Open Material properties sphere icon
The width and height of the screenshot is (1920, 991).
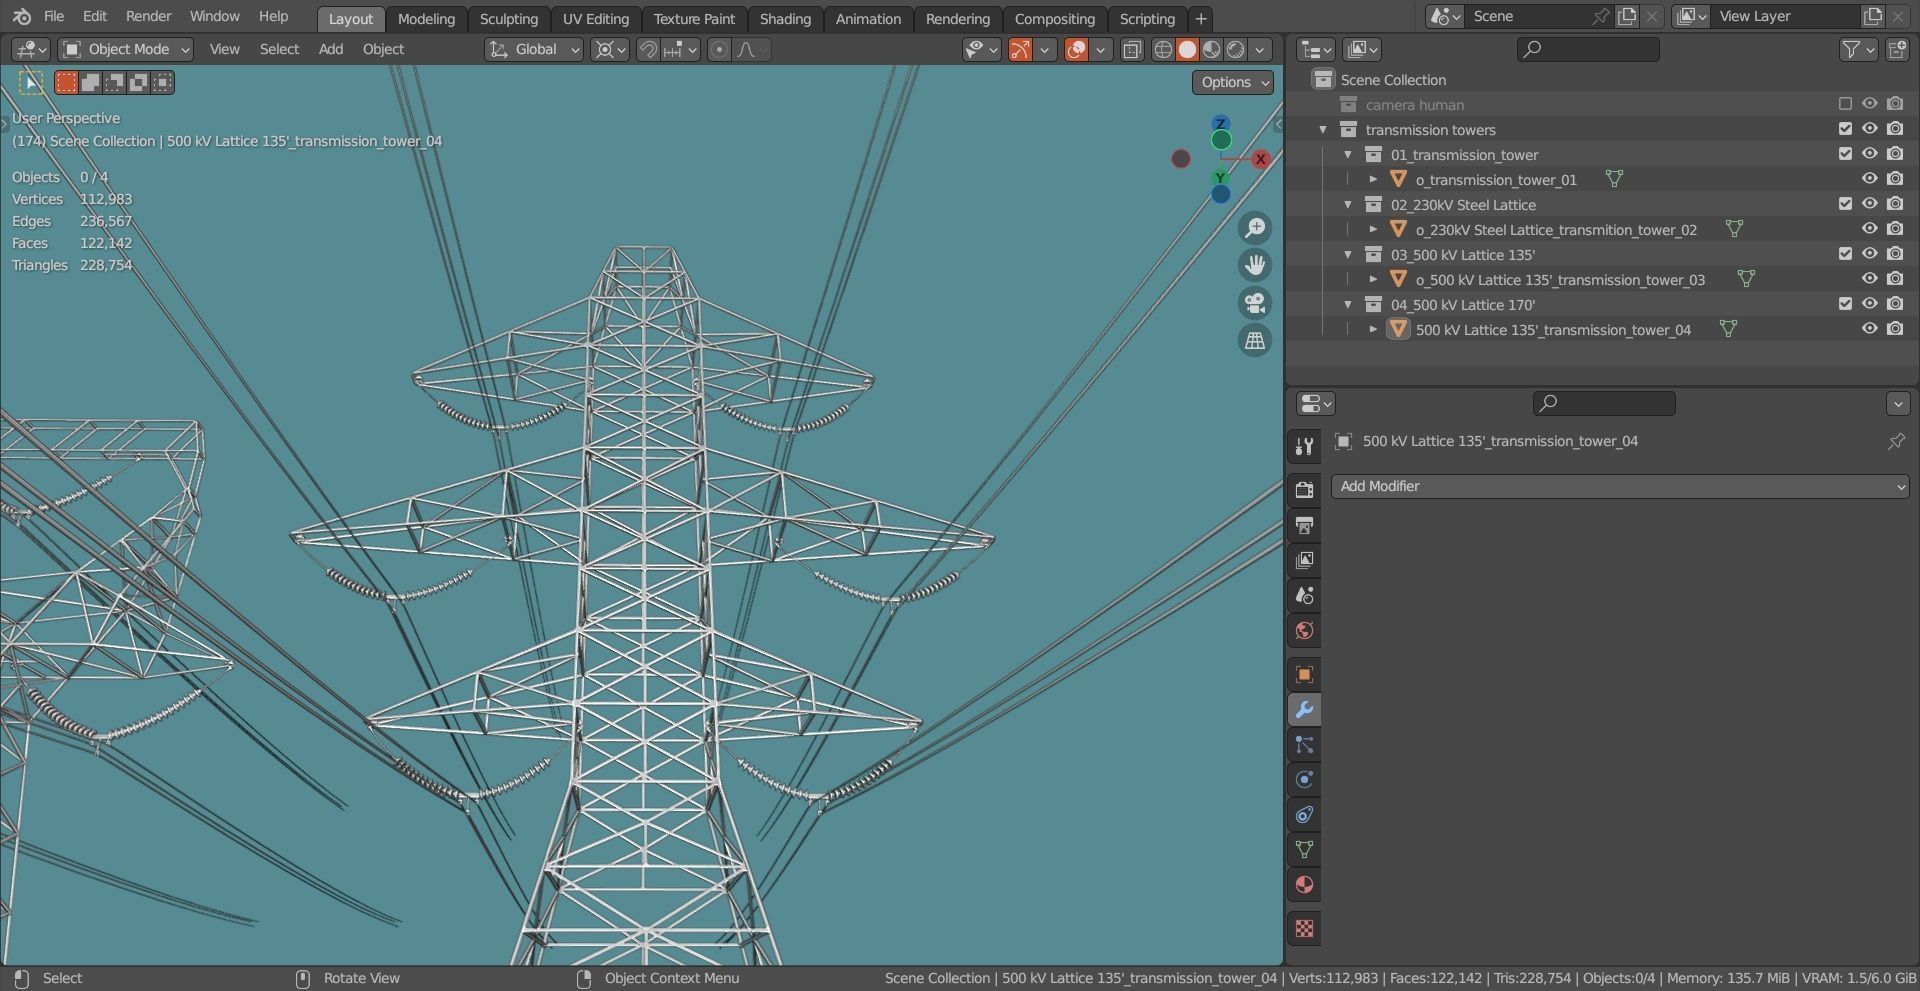[x=1304, y=885]
